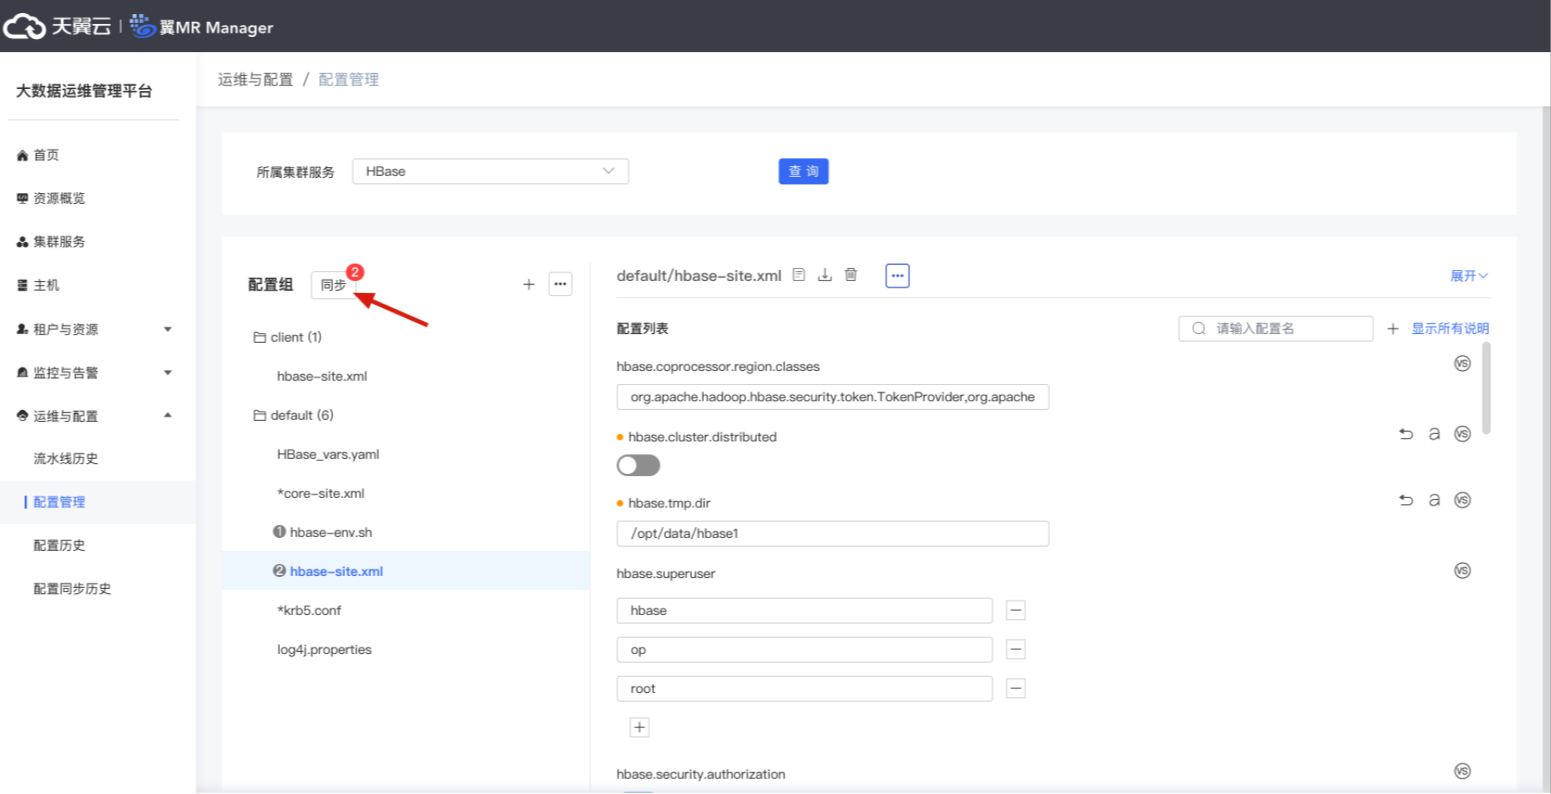Remove the op superuser entry

tap(1015, 650)
